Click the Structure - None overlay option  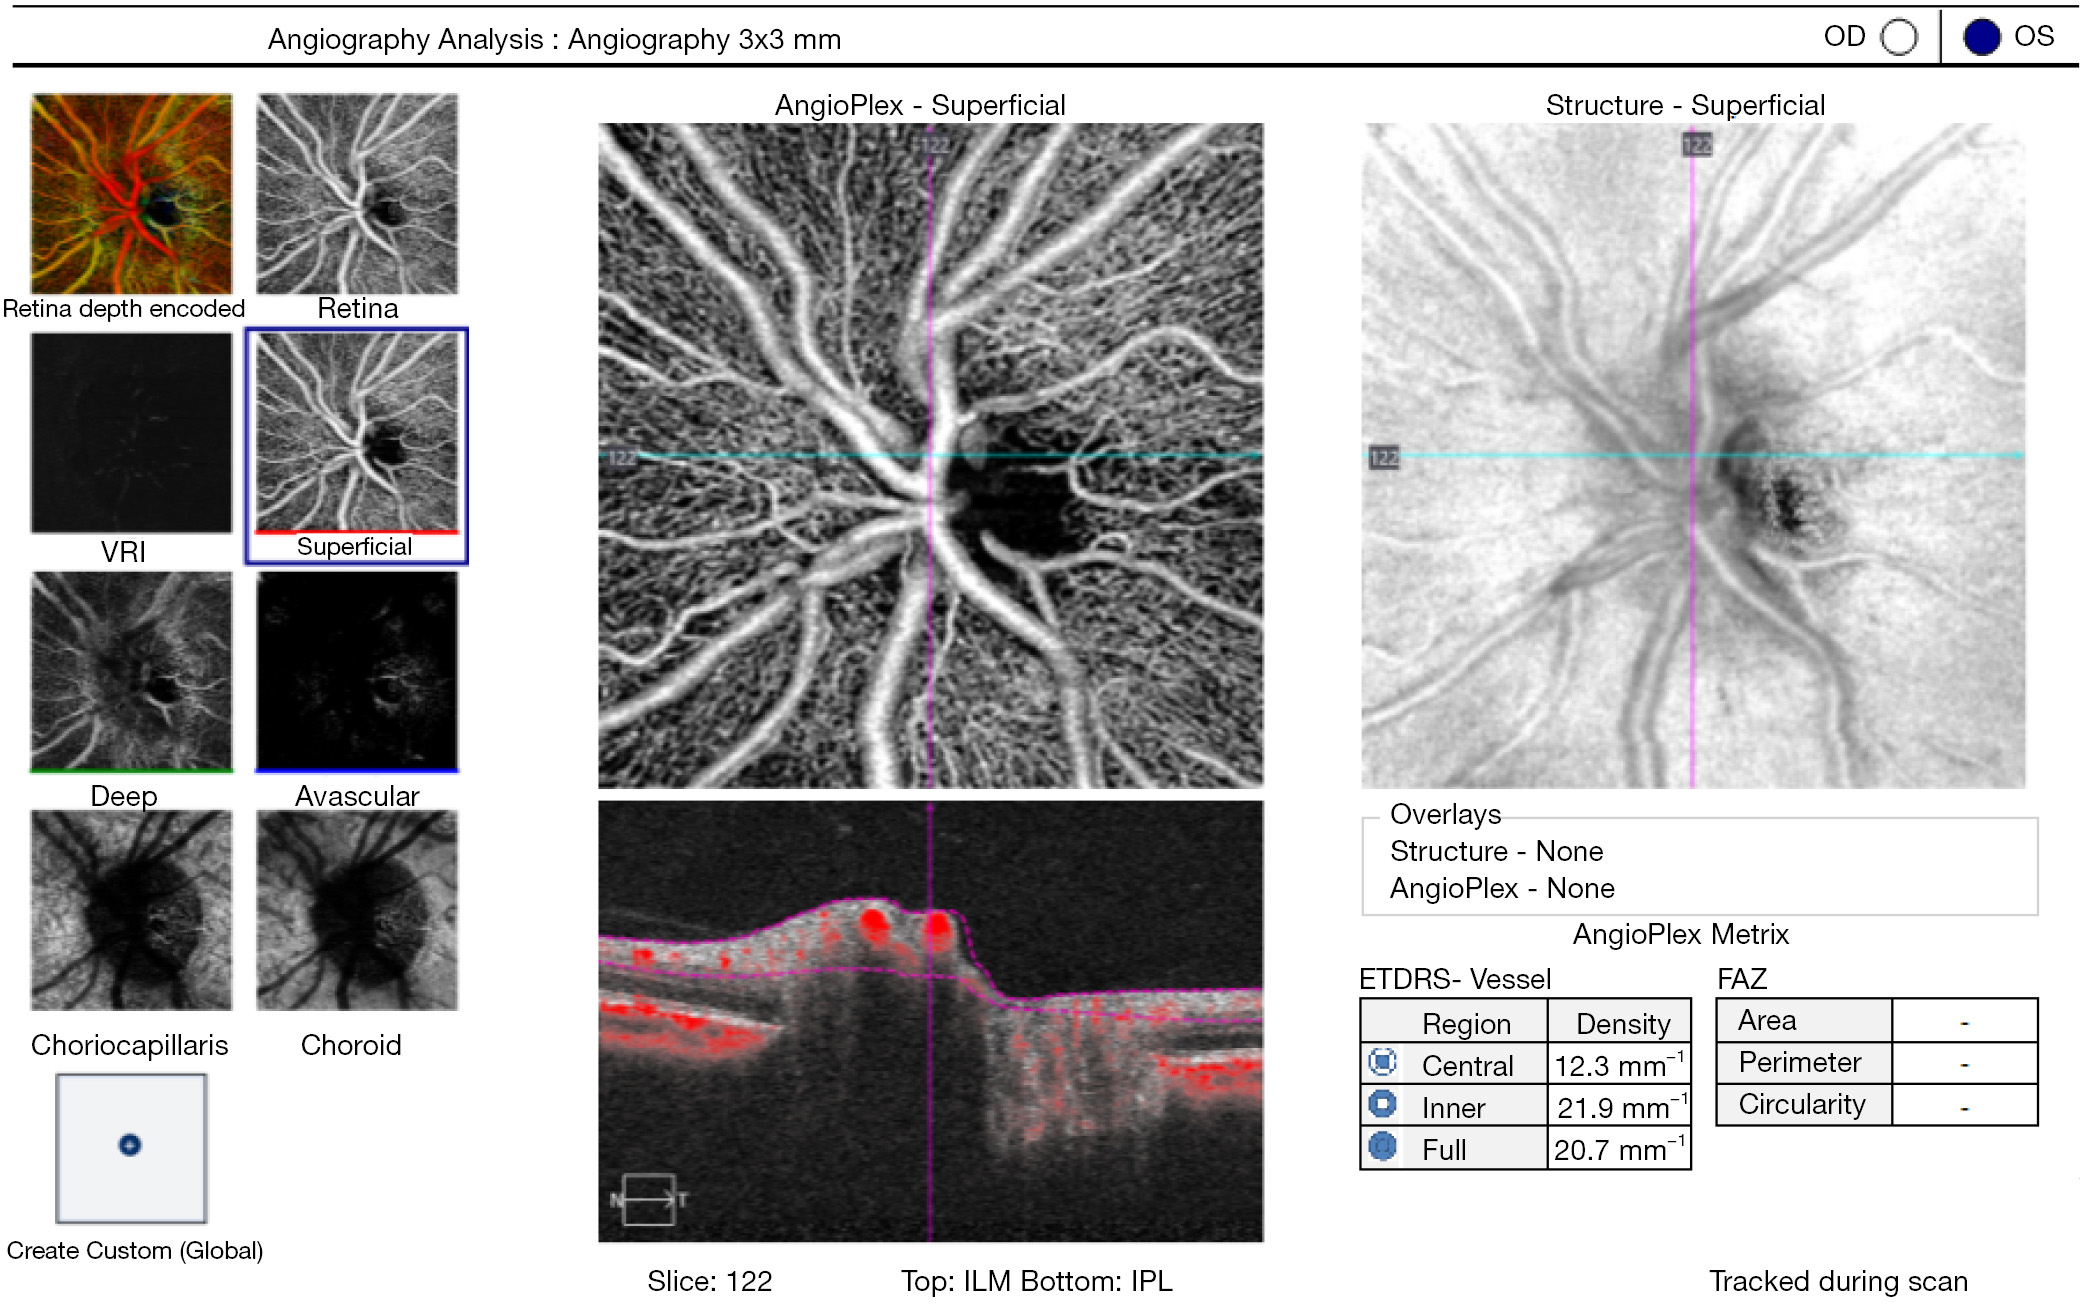click(x=1496, y=852)
